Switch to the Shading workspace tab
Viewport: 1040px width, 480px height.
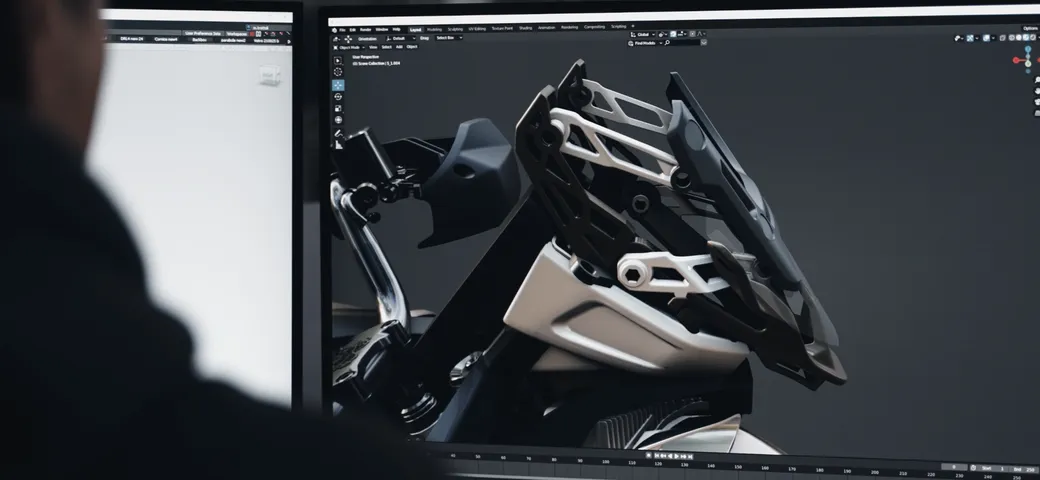[x=526, y=28]
